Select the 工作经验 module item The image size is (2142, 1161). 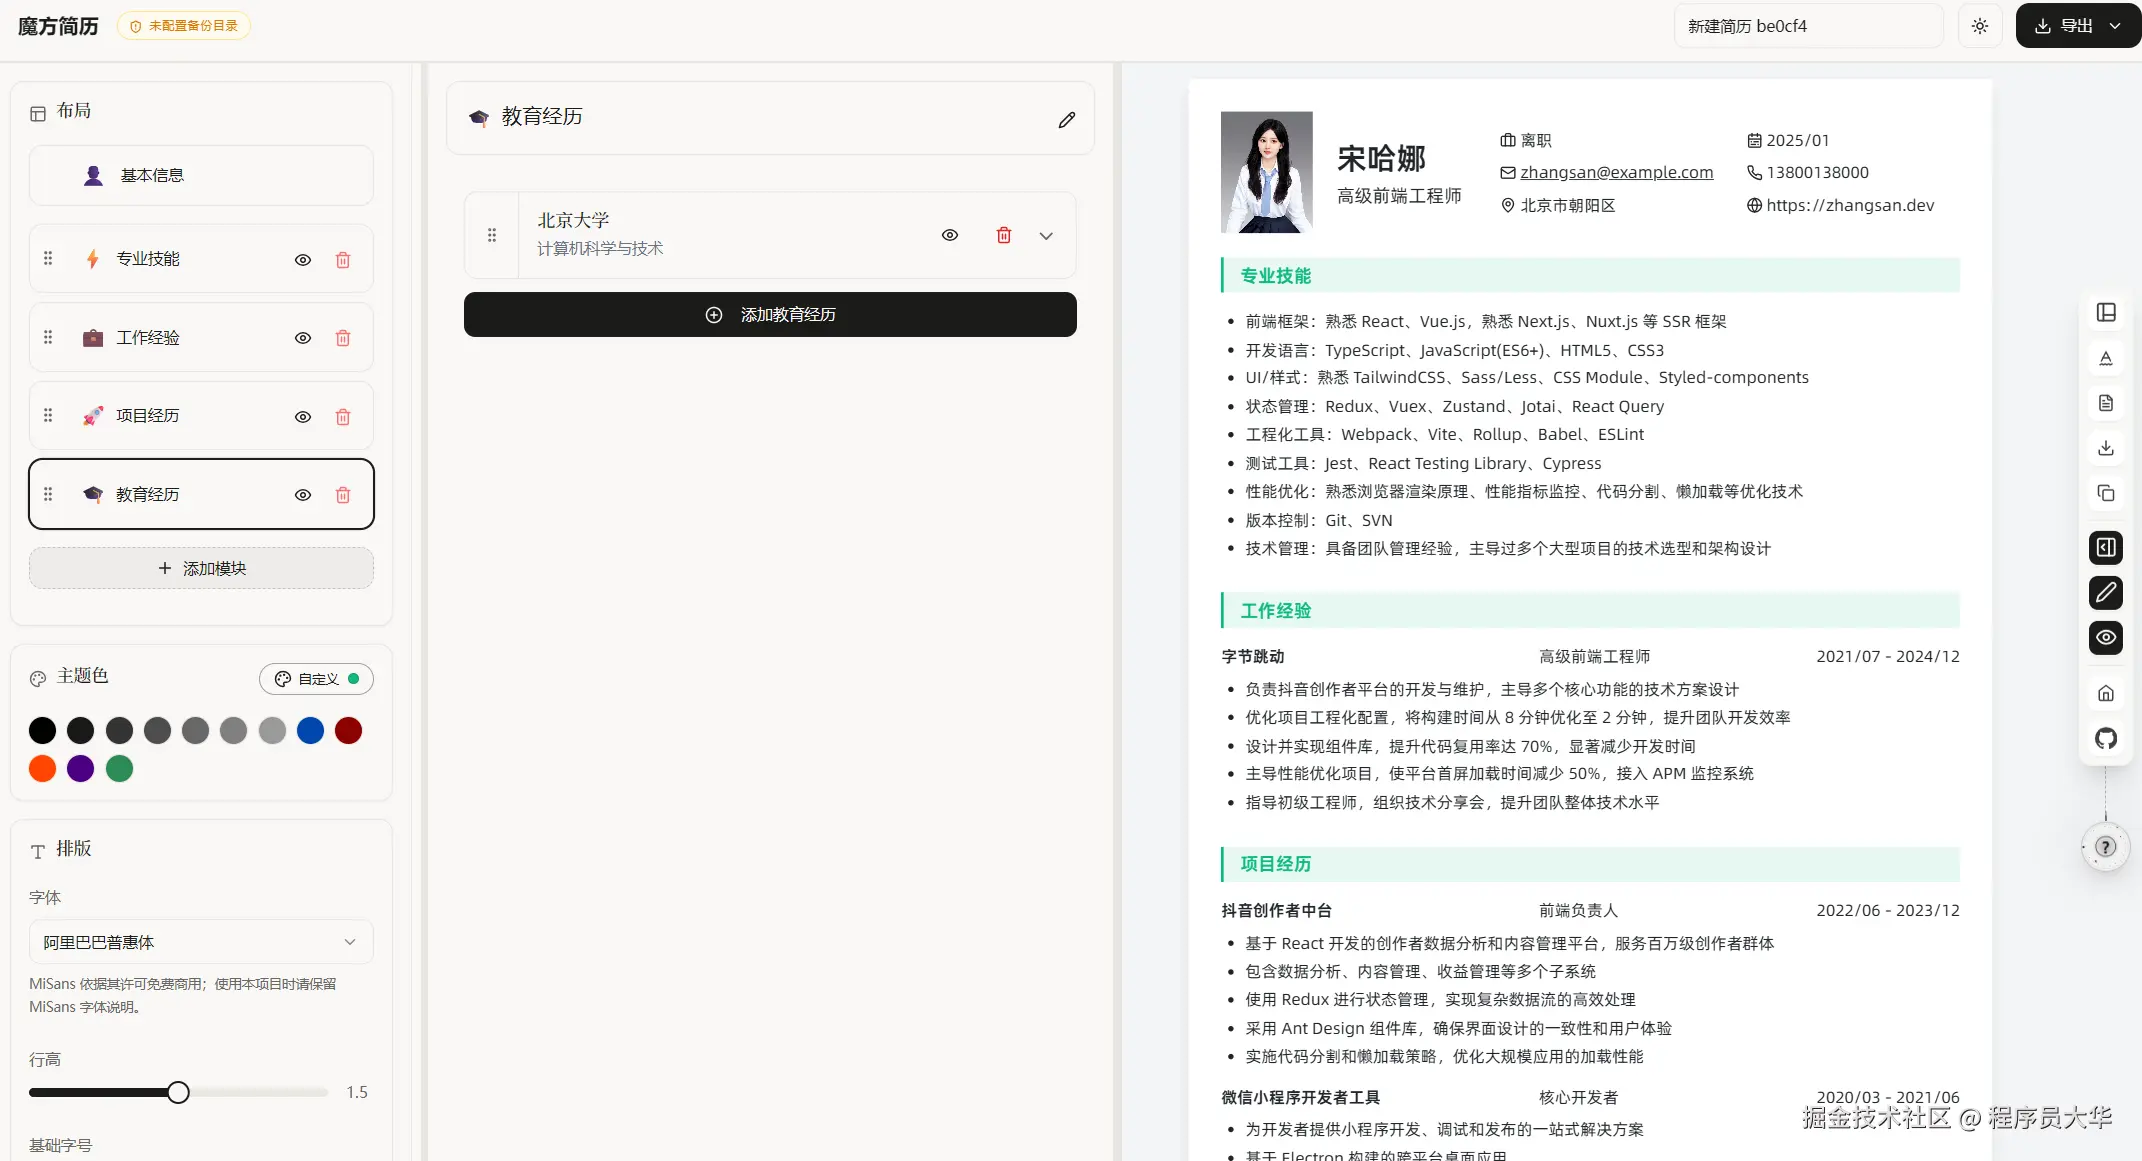tap(148, 338)
